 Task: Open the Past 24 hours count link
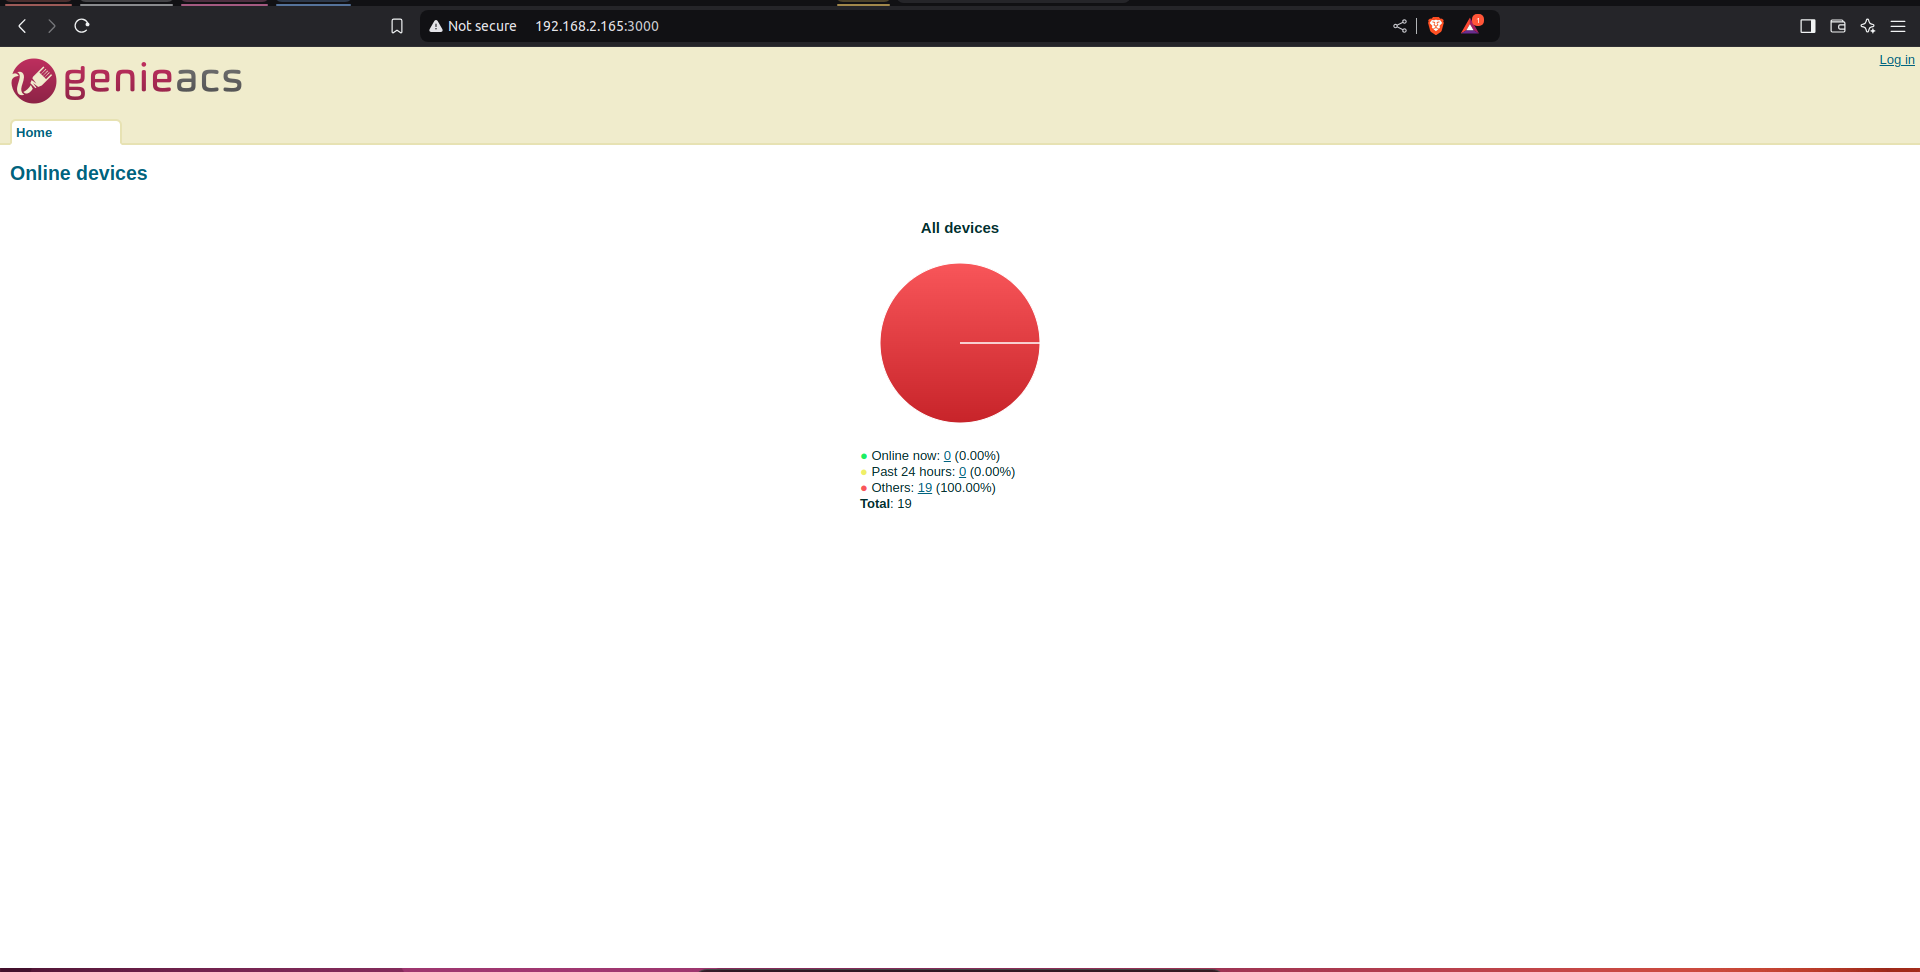(962, 472)
